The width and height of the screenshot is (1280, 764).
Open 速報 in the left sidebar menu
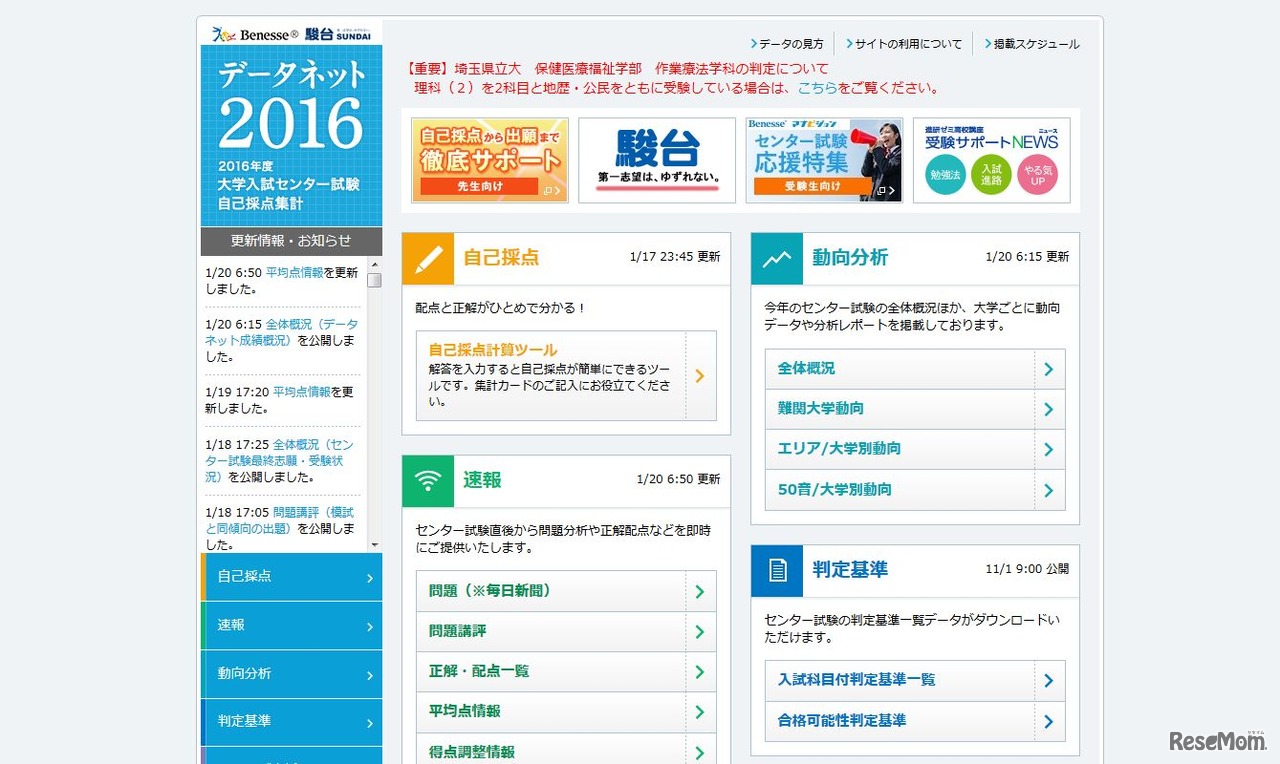(x=291, y=625)
